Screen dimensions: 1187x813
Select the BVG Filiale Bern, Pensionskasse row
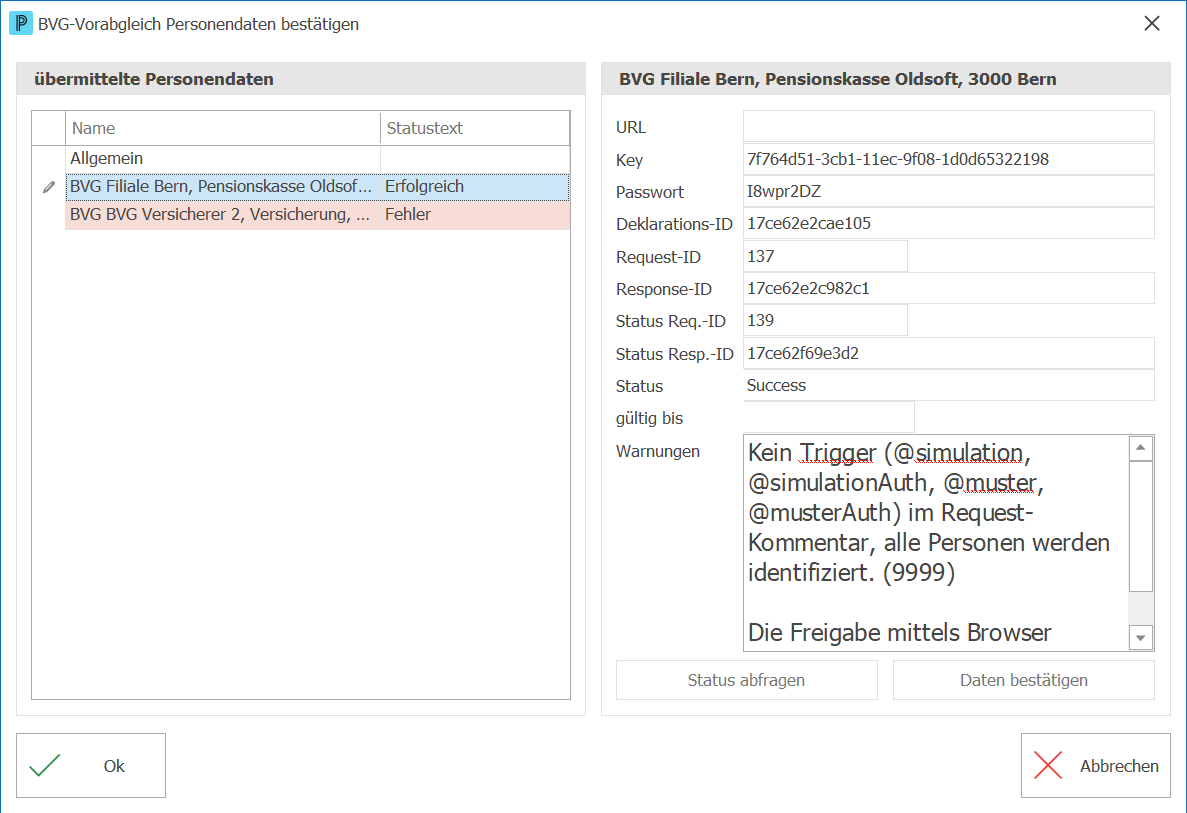coord(317,187)
